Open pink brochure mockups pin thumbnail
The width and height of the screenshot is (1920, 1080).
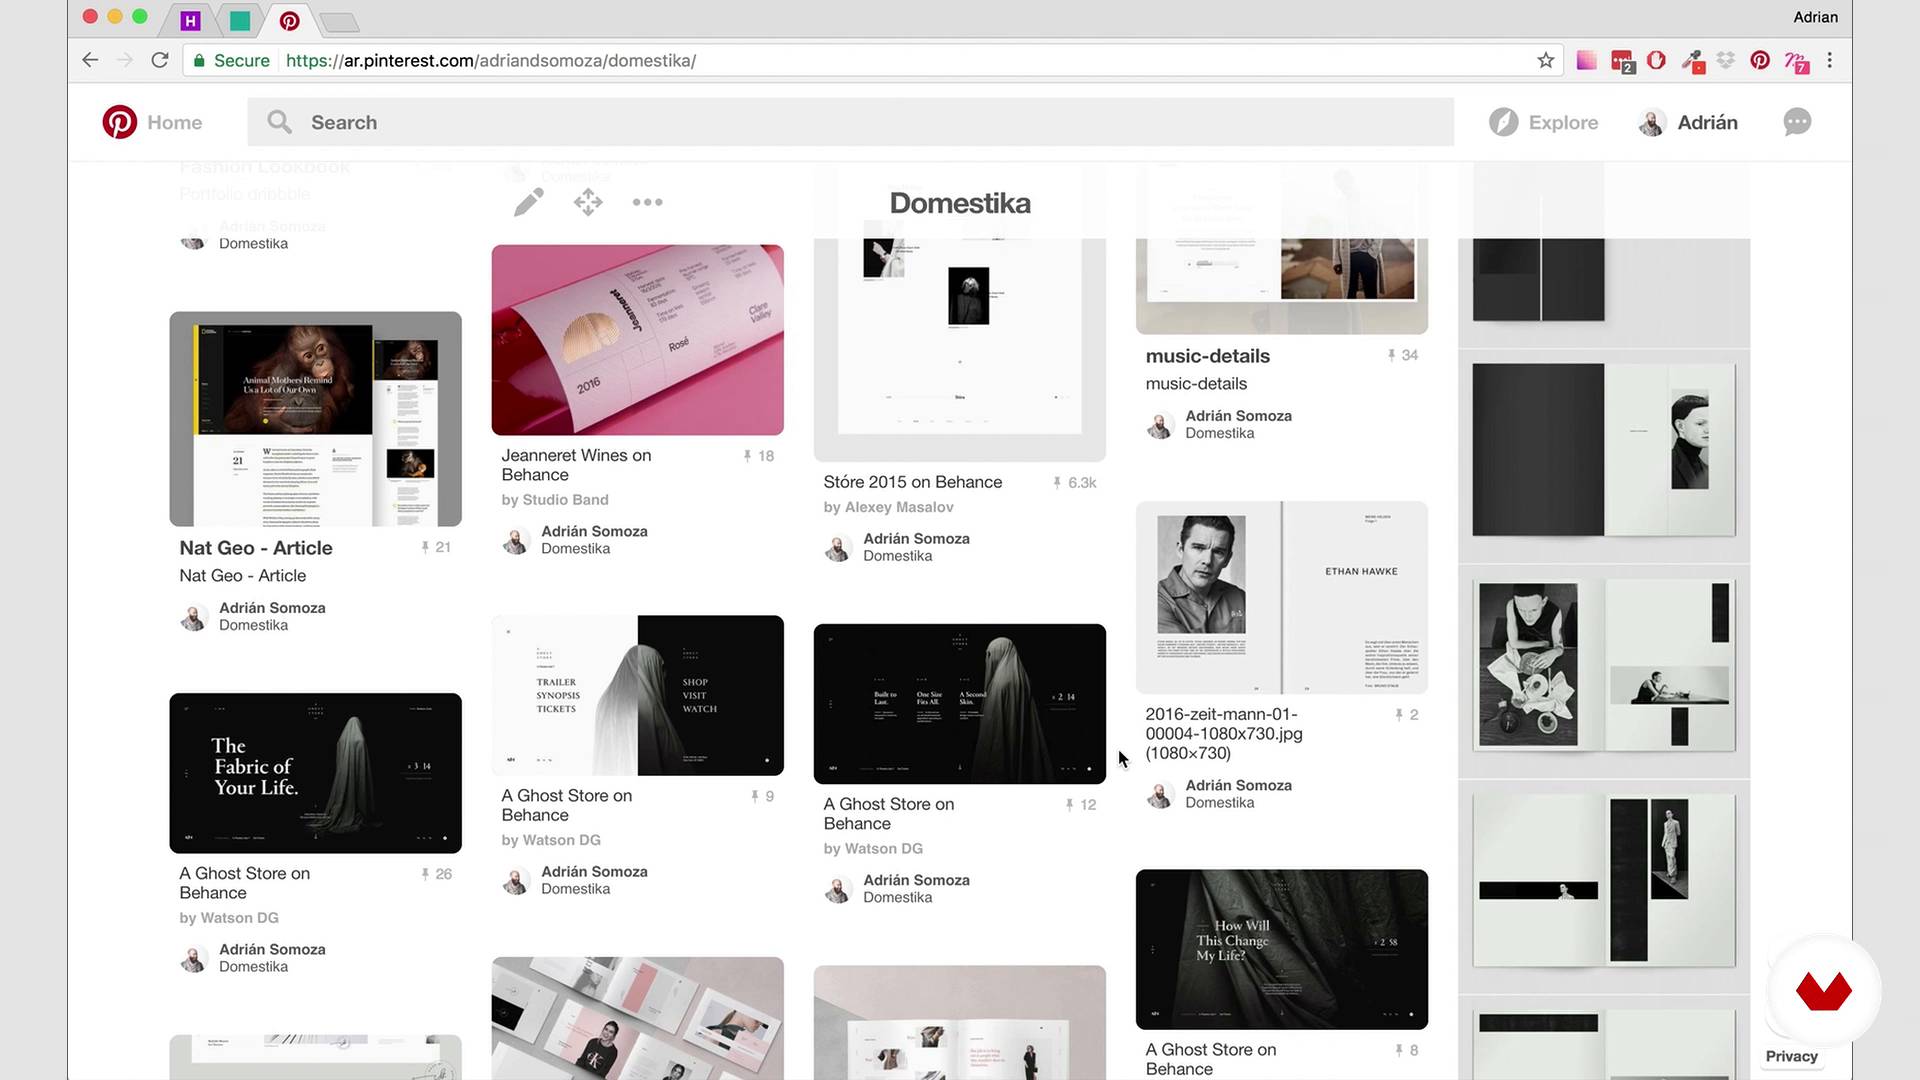[x=637, y=1018]
